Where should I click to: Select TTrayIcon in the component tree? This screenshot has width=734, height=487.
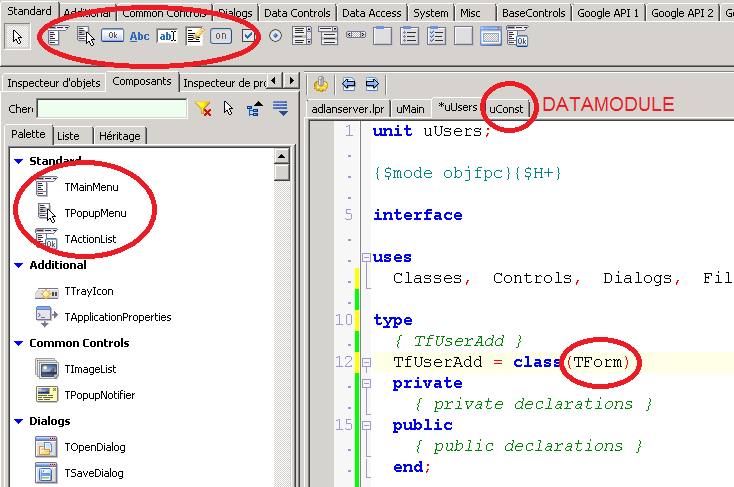pos(89,291)
